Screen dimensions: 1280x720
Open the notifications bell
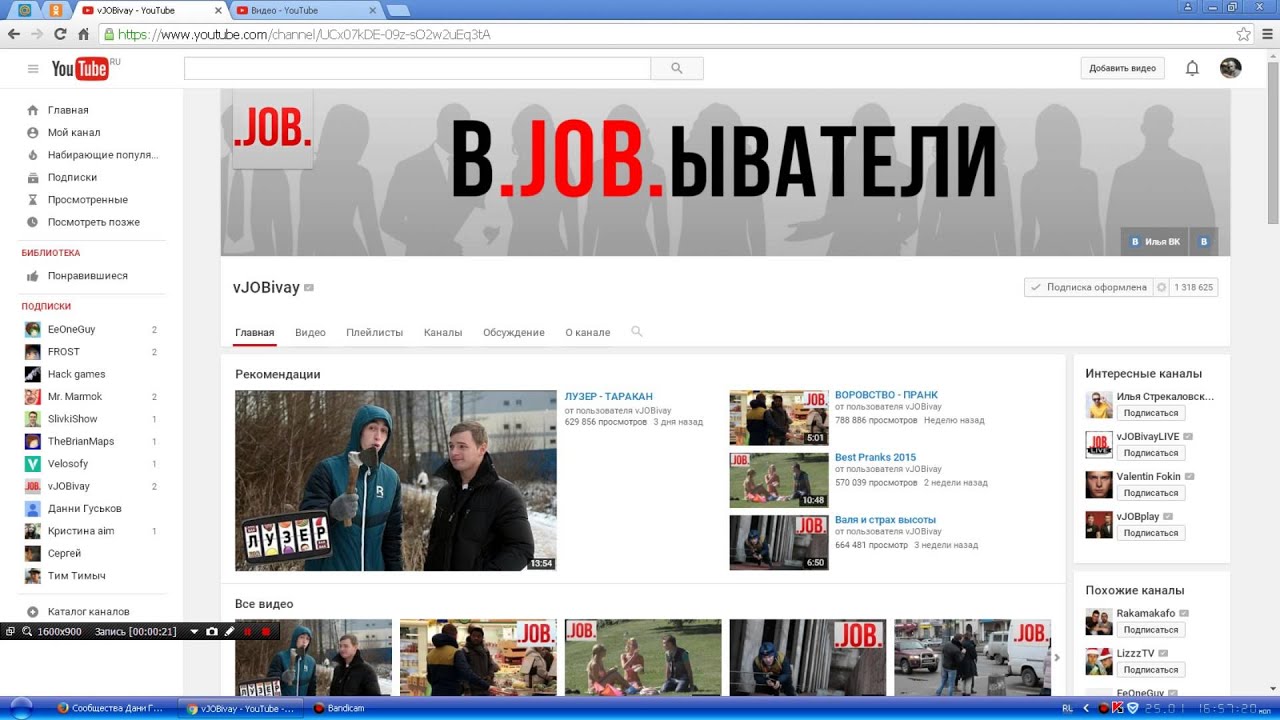(1192, 68)
